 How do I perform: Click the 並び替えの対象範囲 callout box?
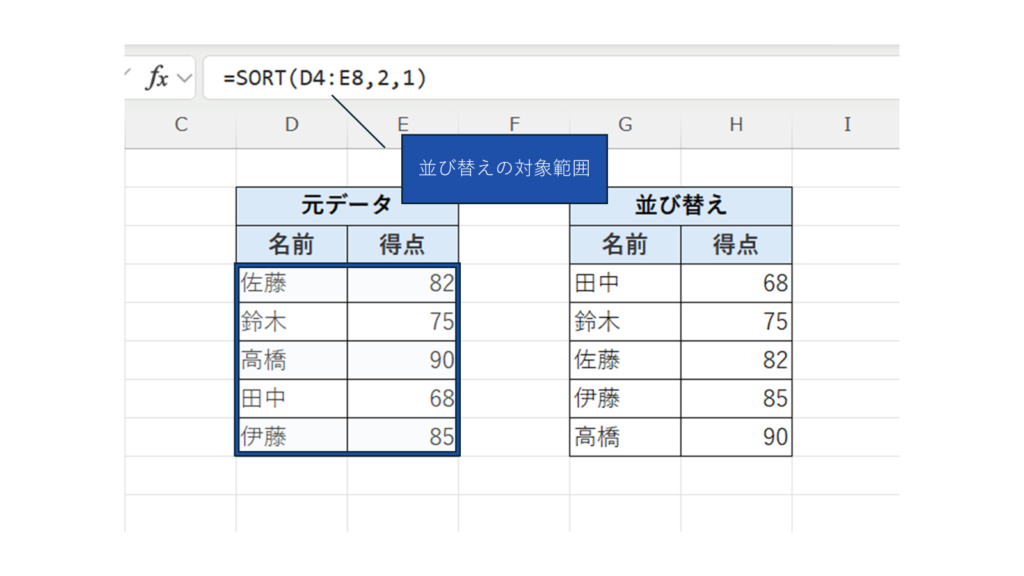click(504, 168)
